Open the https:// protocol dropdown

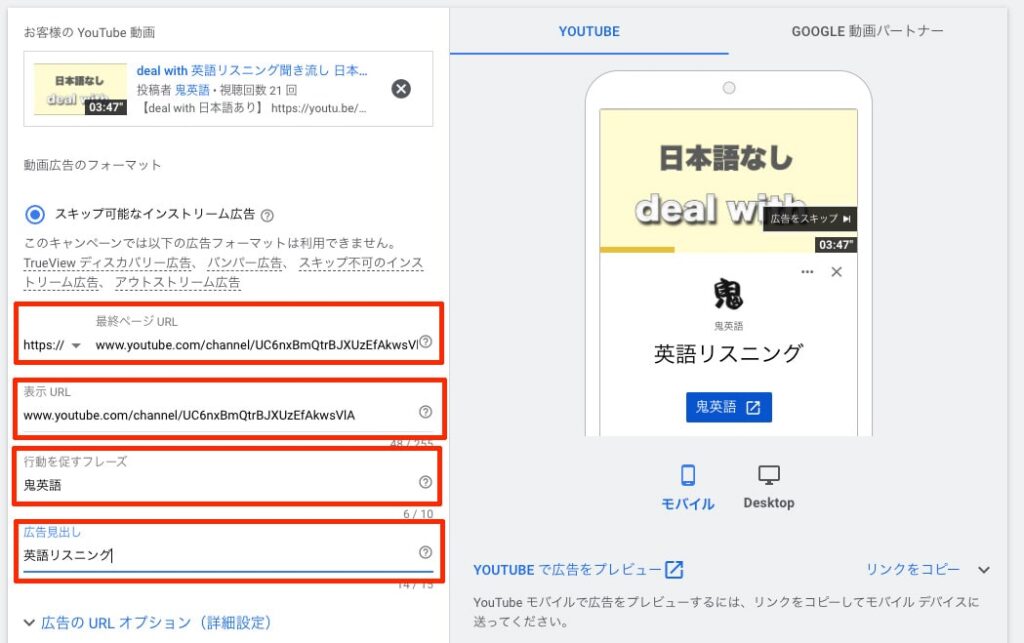[x=52, y=346]
